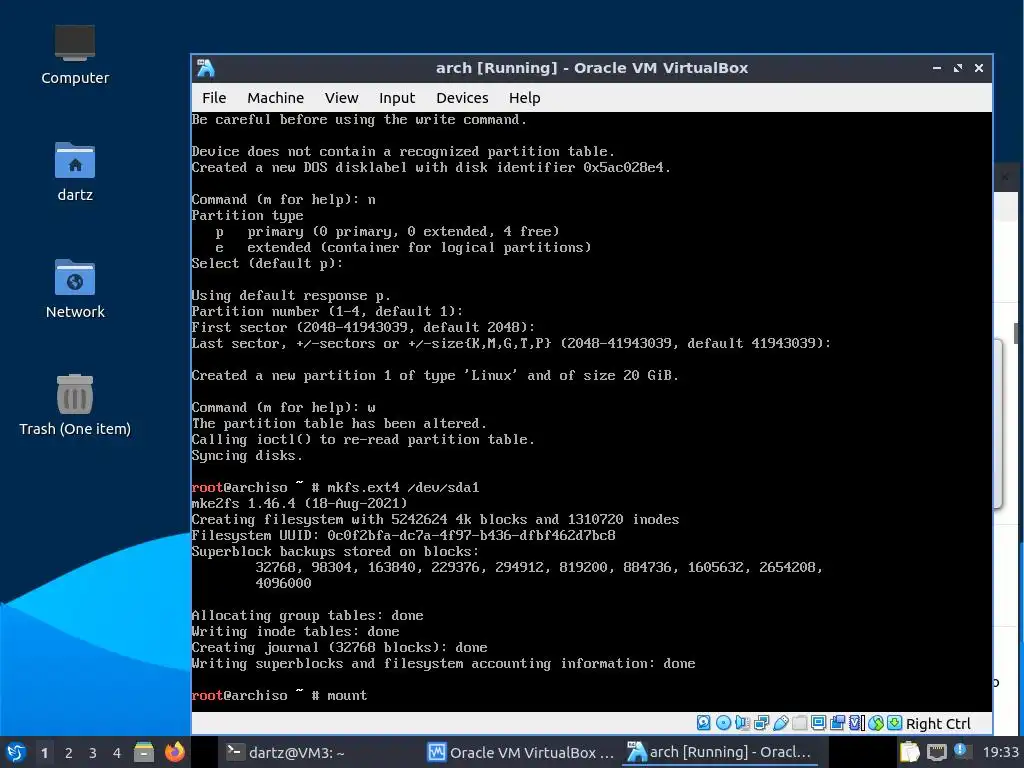Viewport: 1024px width, 768px height.
Task: Switch to Oracle VM VirtualBox Manager taskbar entry
Action: (x=520, y=752)
